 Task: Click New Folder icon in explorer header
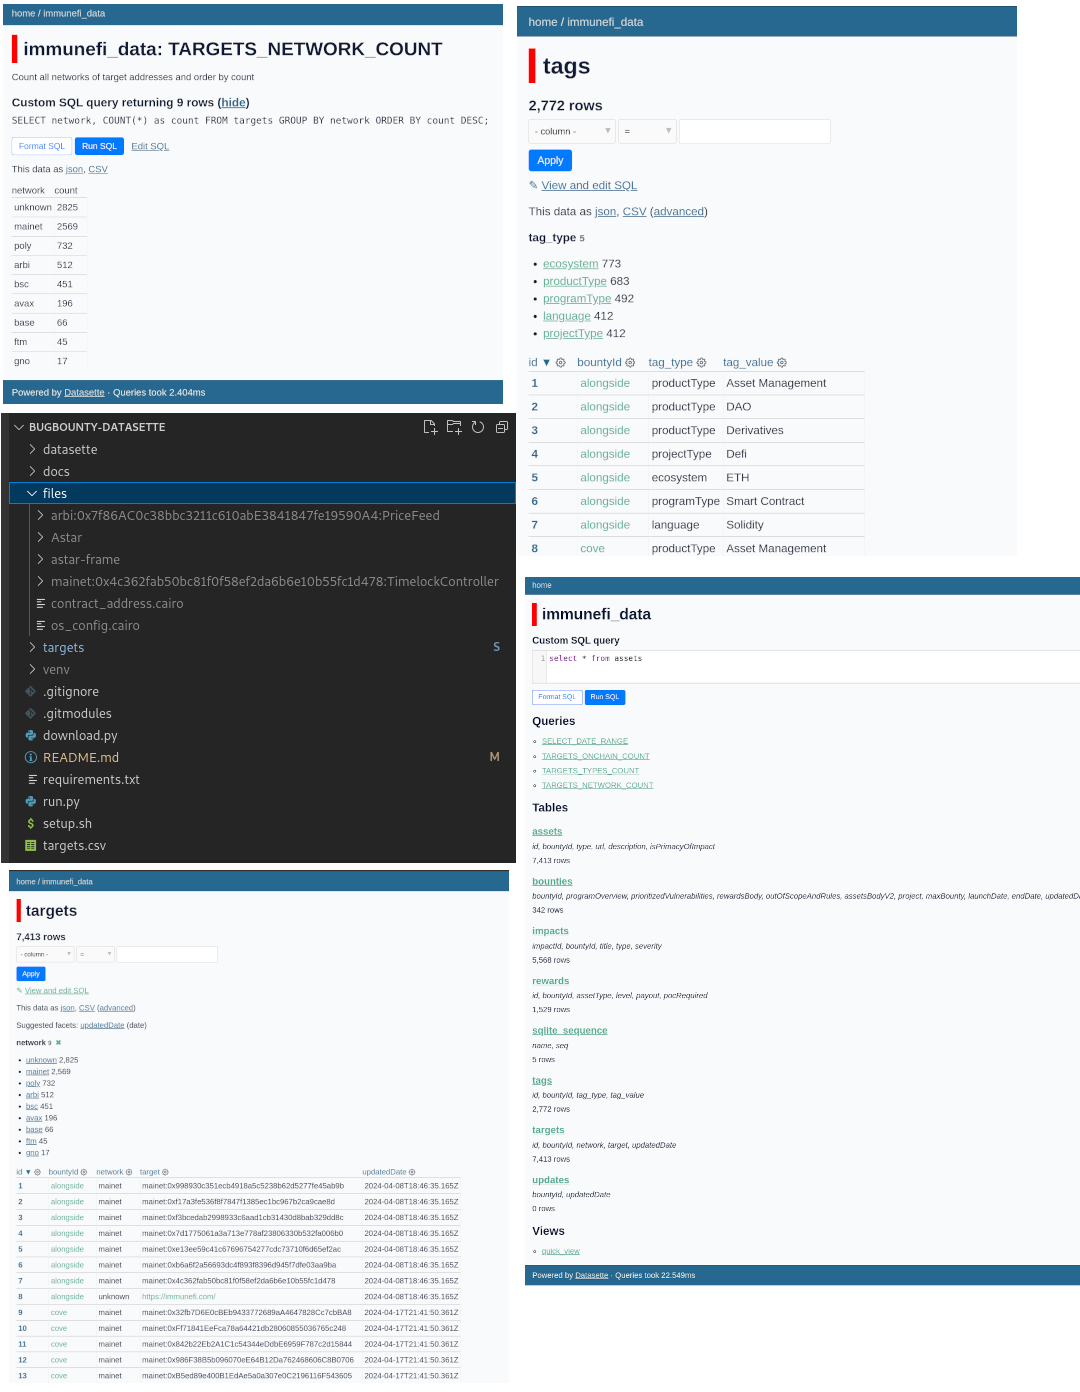coord(454,427)
